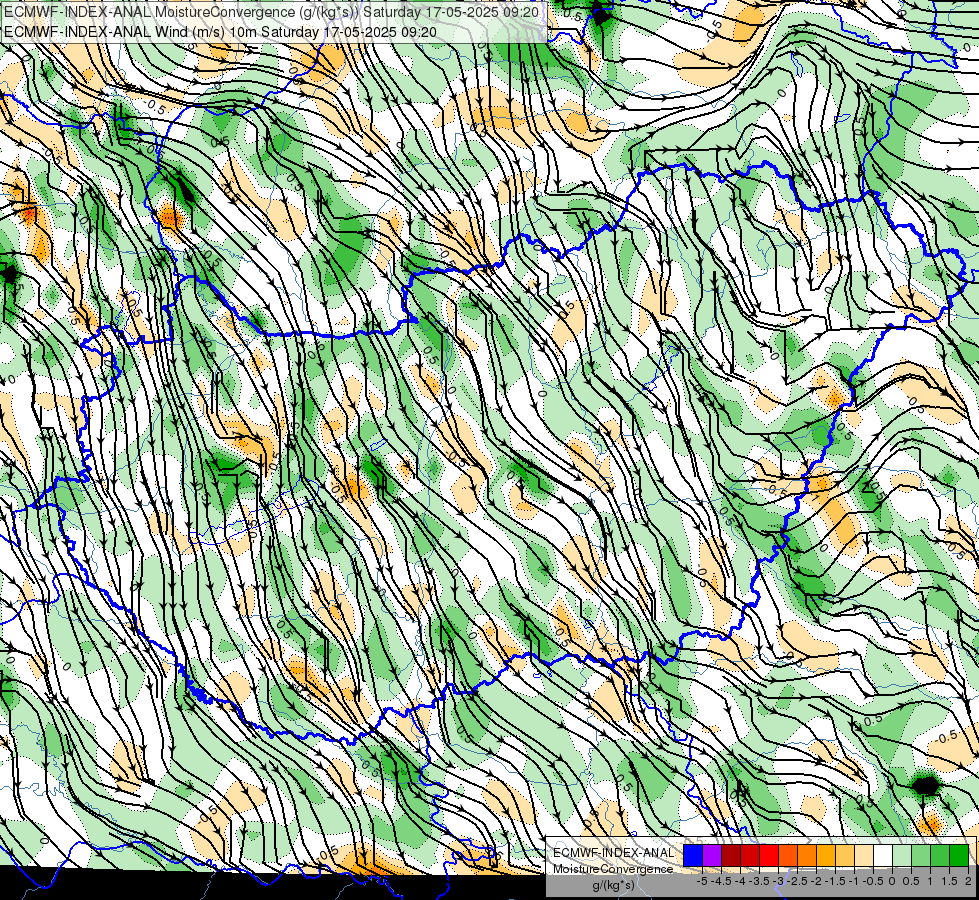Viewport: 979px width, 900px height.
Task: Click the ECMWF-INDEX-ANAL label in the legend
Action: coord(614,853)
